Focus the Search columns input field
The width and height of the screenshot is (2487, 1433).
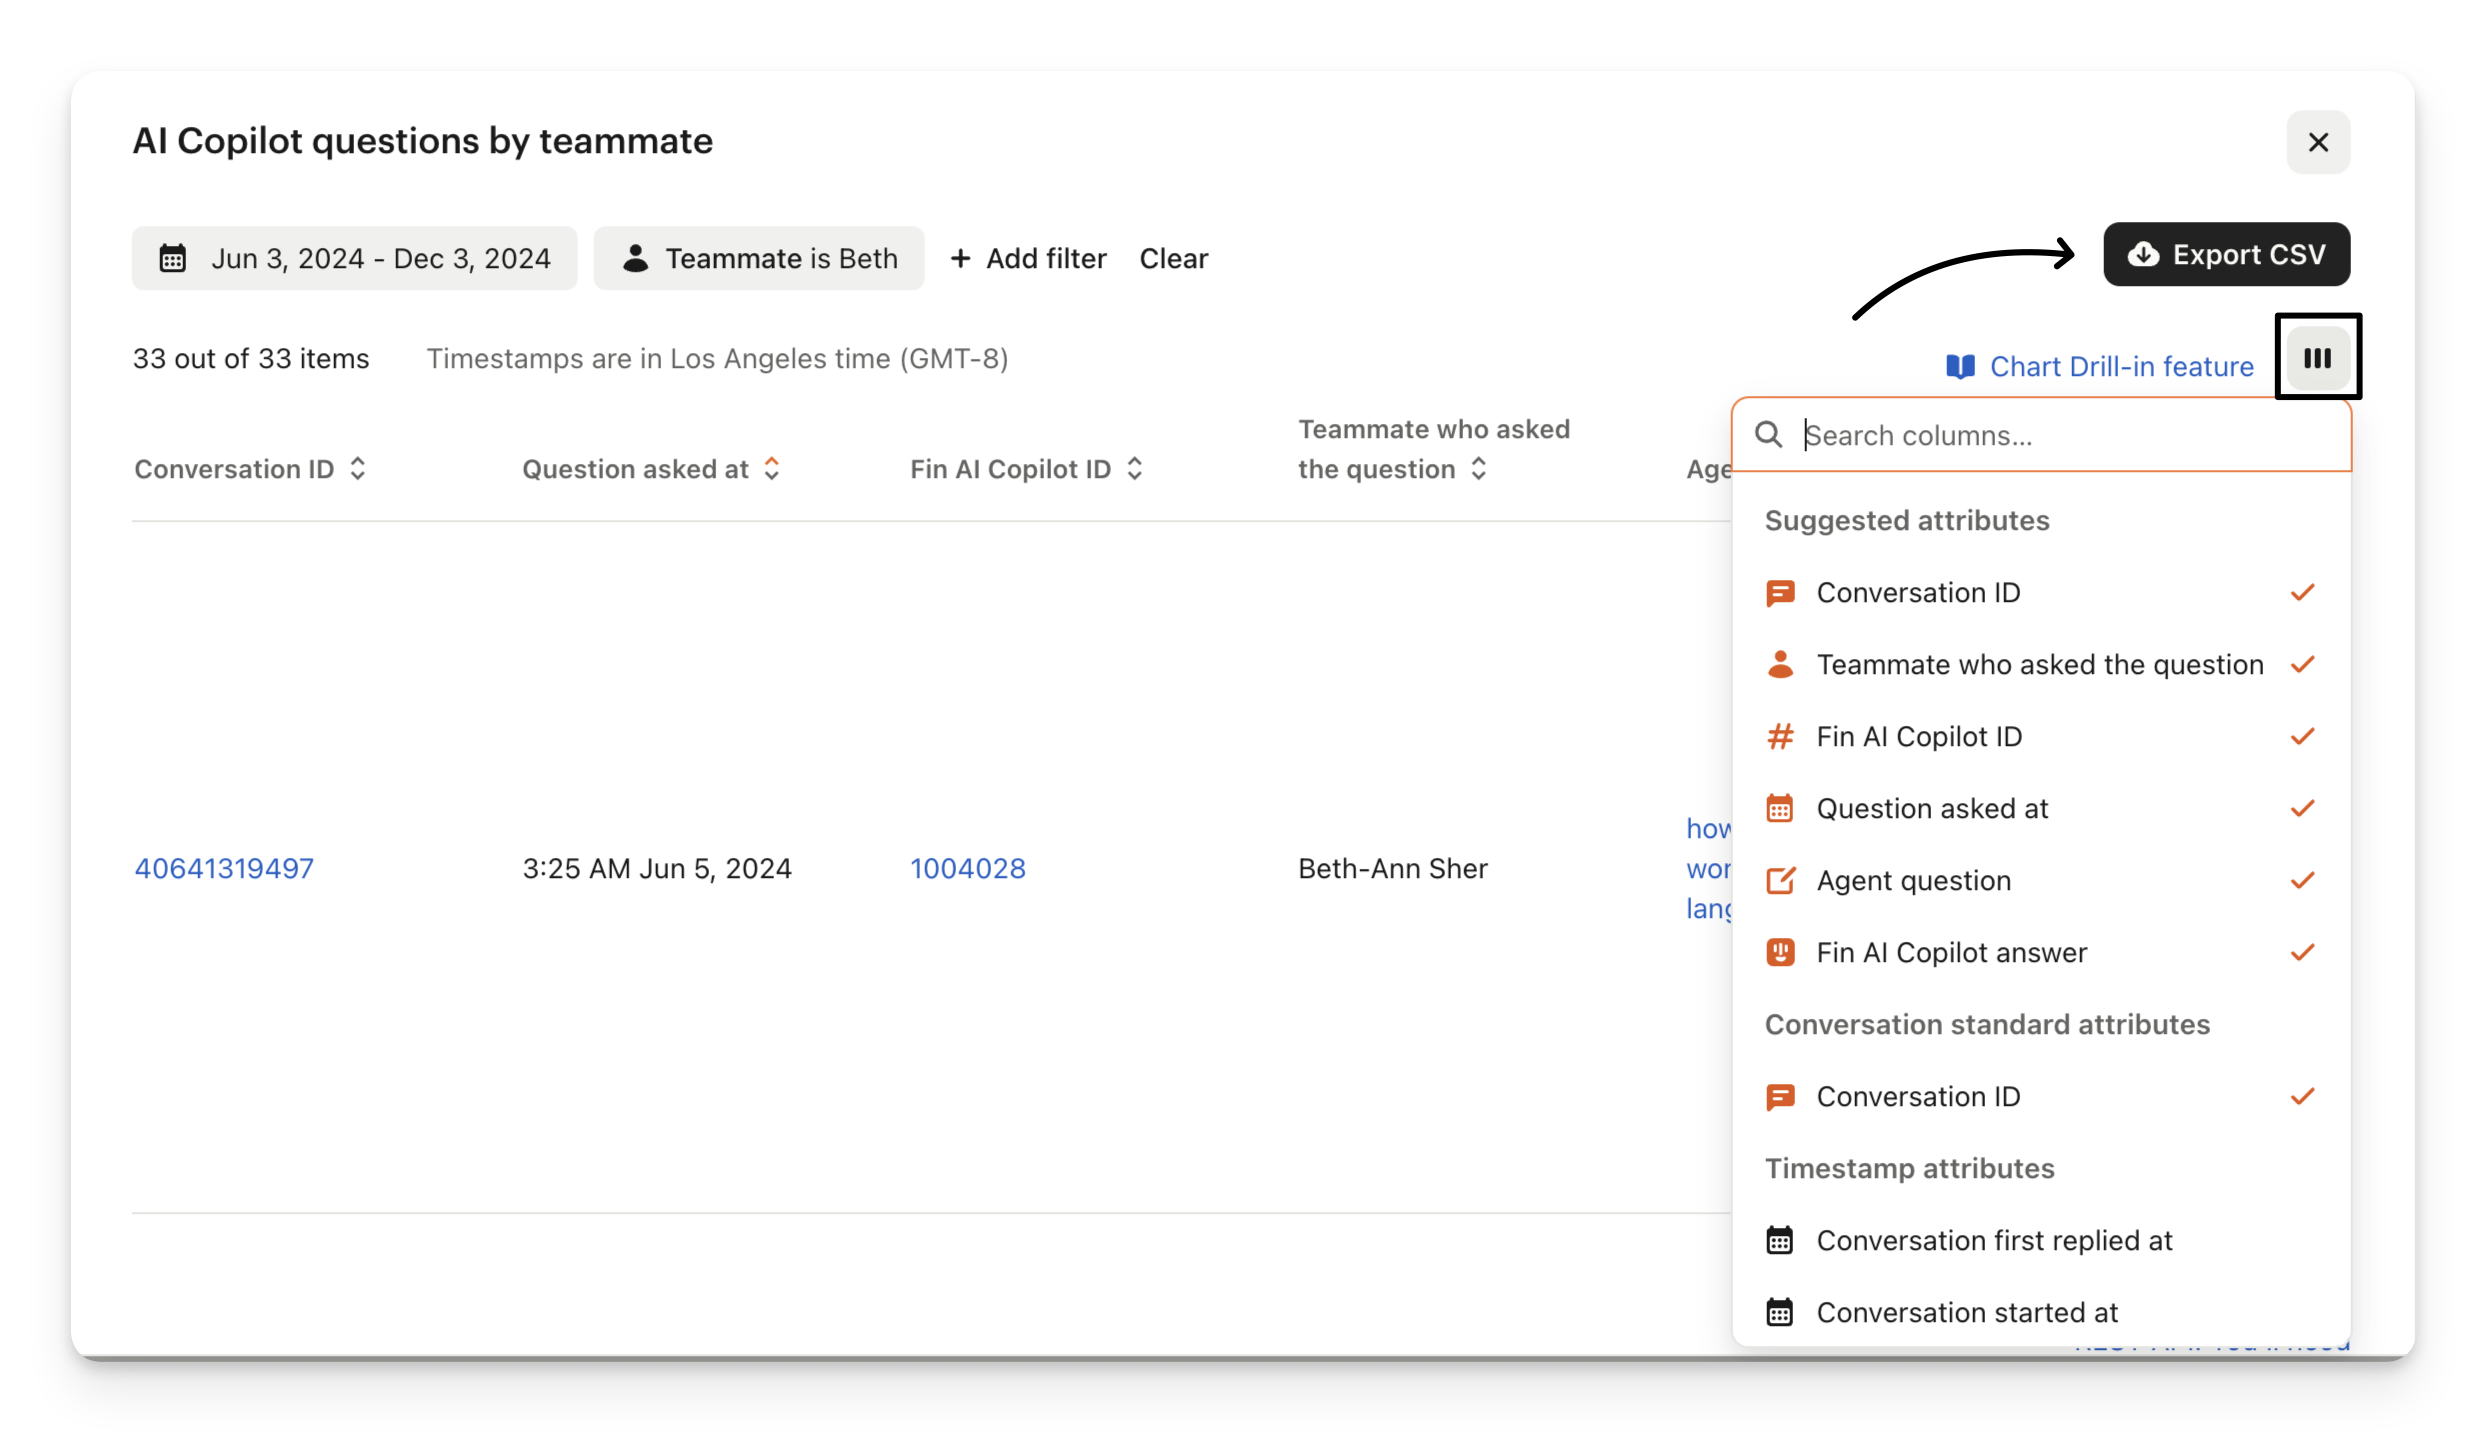coord(2041,435)
